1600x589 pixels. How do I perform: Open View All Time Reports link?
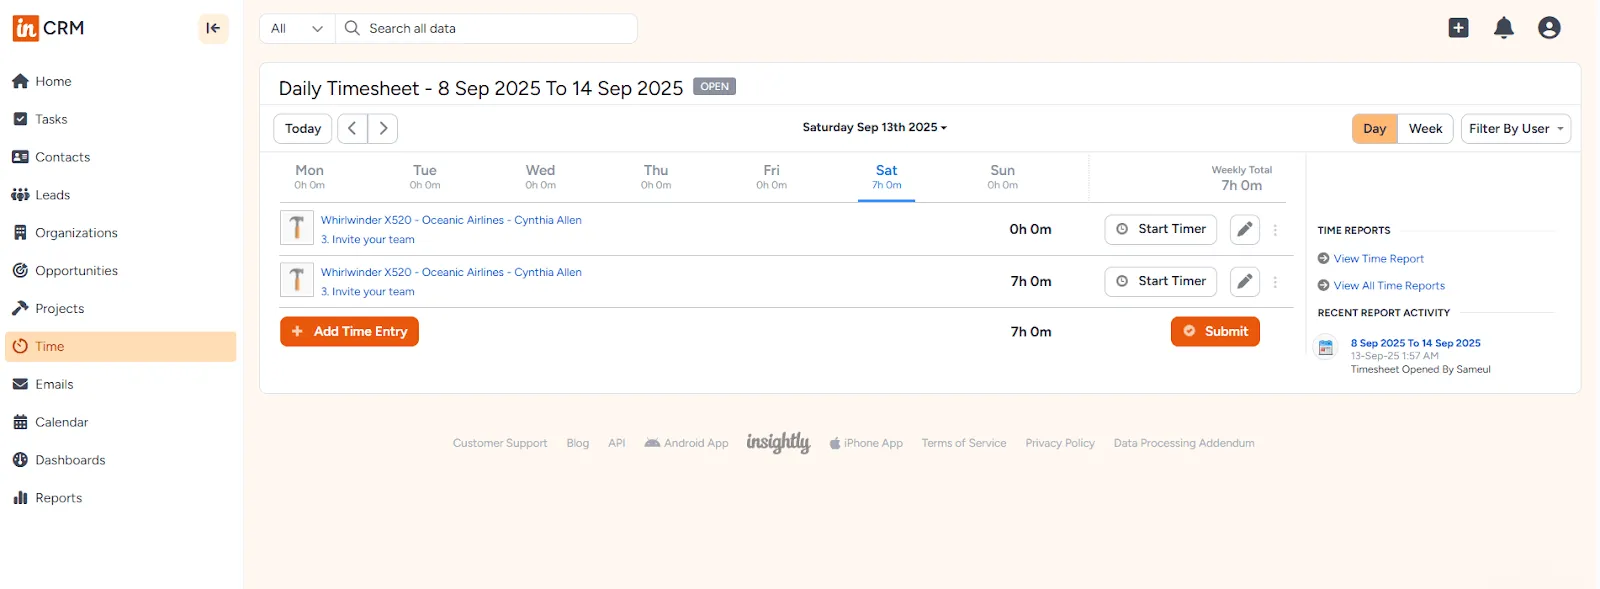1389,286
